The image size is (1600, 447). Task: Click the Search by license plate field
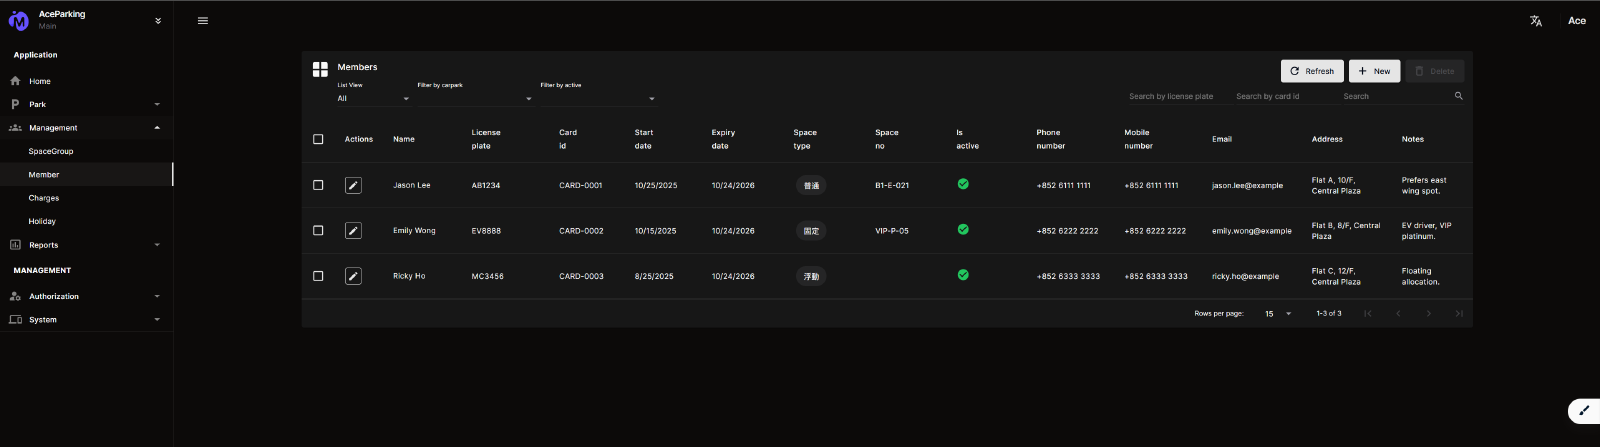click(x=1171, y=96)
